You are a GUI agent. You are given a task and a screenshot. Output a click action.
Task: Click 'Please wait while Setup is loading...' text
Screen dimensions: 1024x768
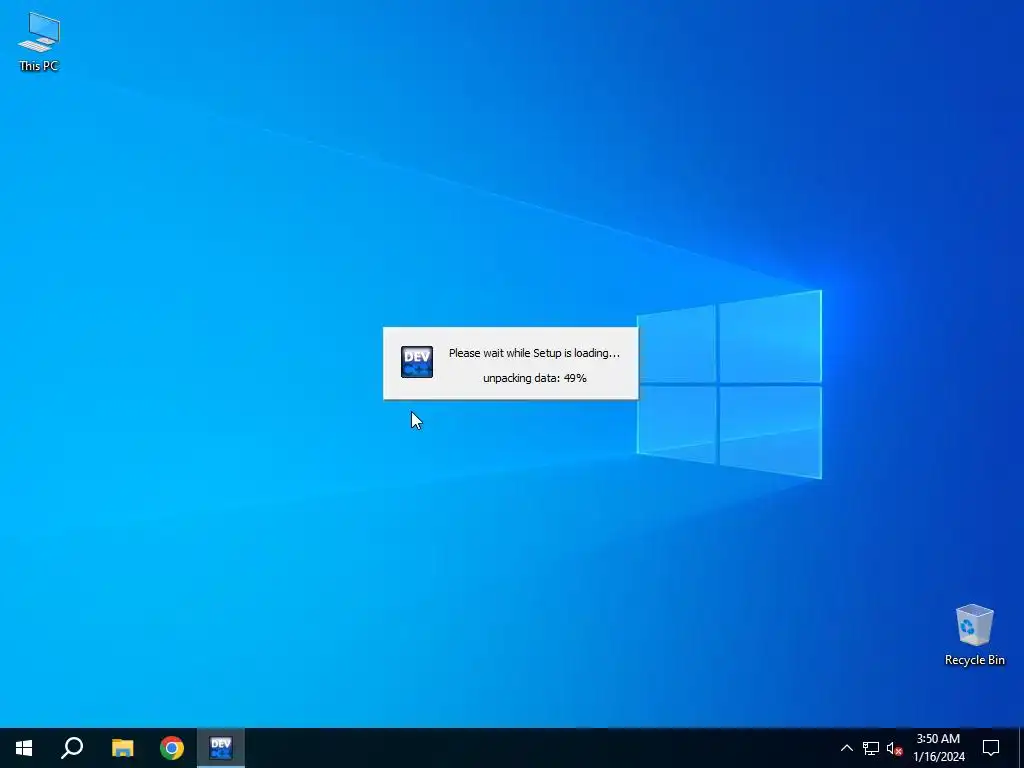(x=534, y=353)
